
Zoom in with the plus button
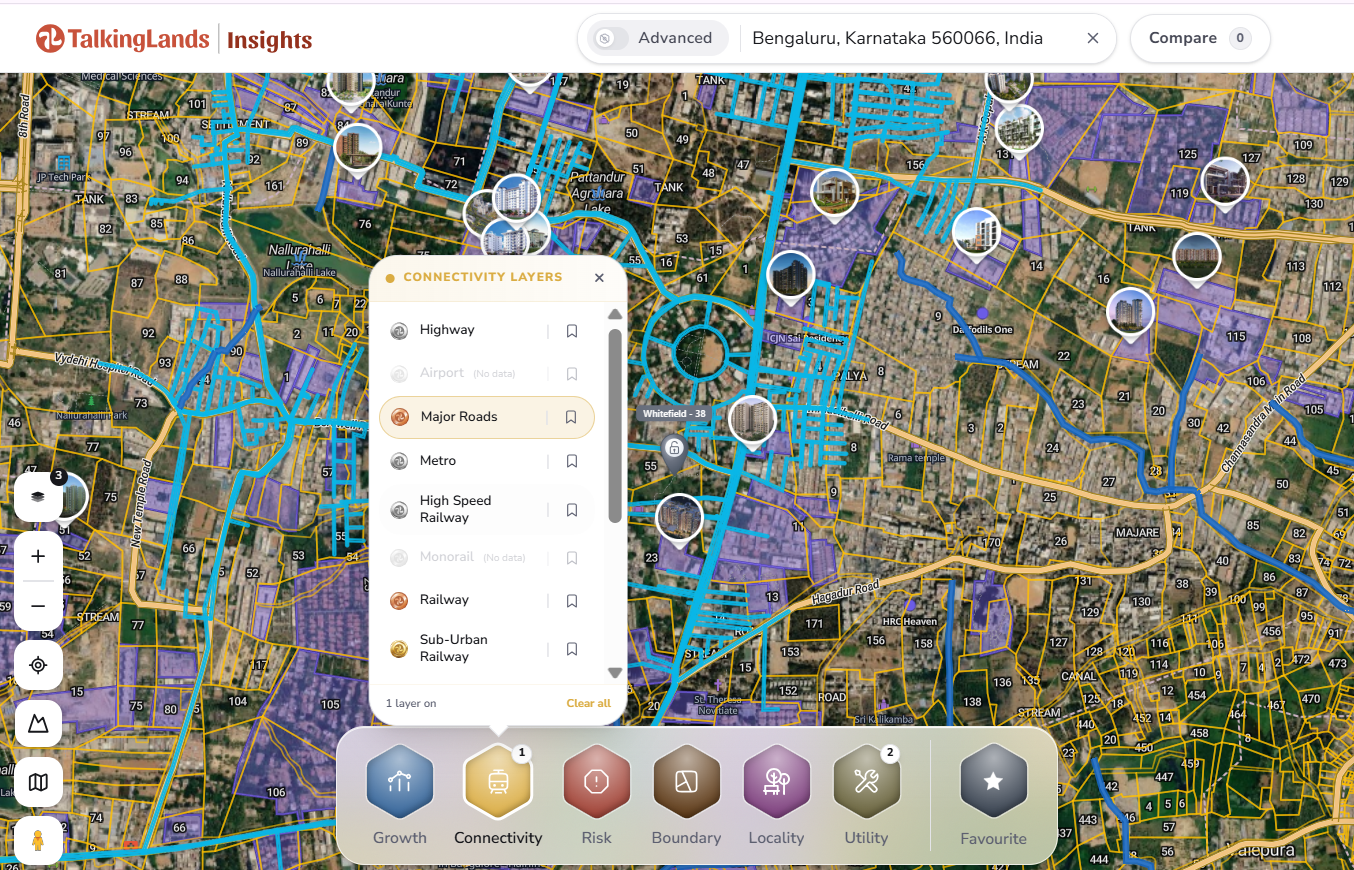pos(38,556)
